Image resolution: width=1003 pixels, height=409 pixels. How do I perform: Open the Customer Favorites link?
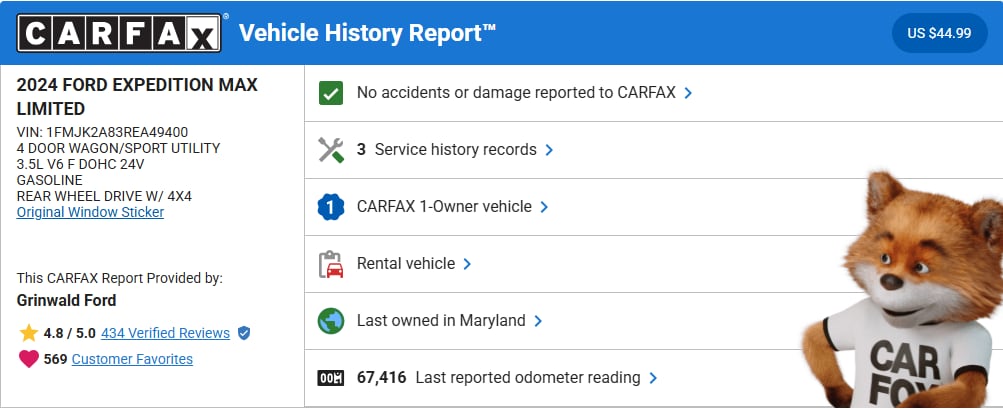coord(132,359)
